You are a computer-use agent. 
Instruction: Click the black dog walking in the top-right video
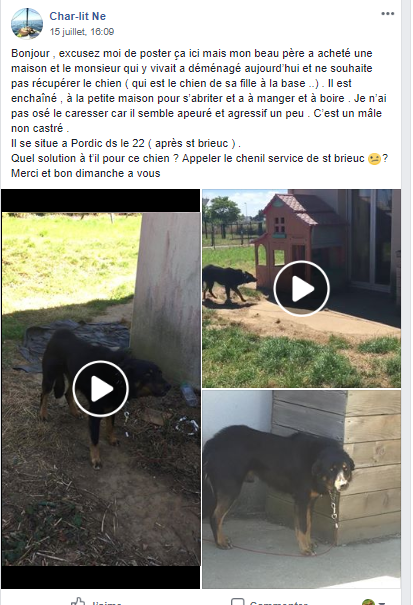tap(229, 282)
